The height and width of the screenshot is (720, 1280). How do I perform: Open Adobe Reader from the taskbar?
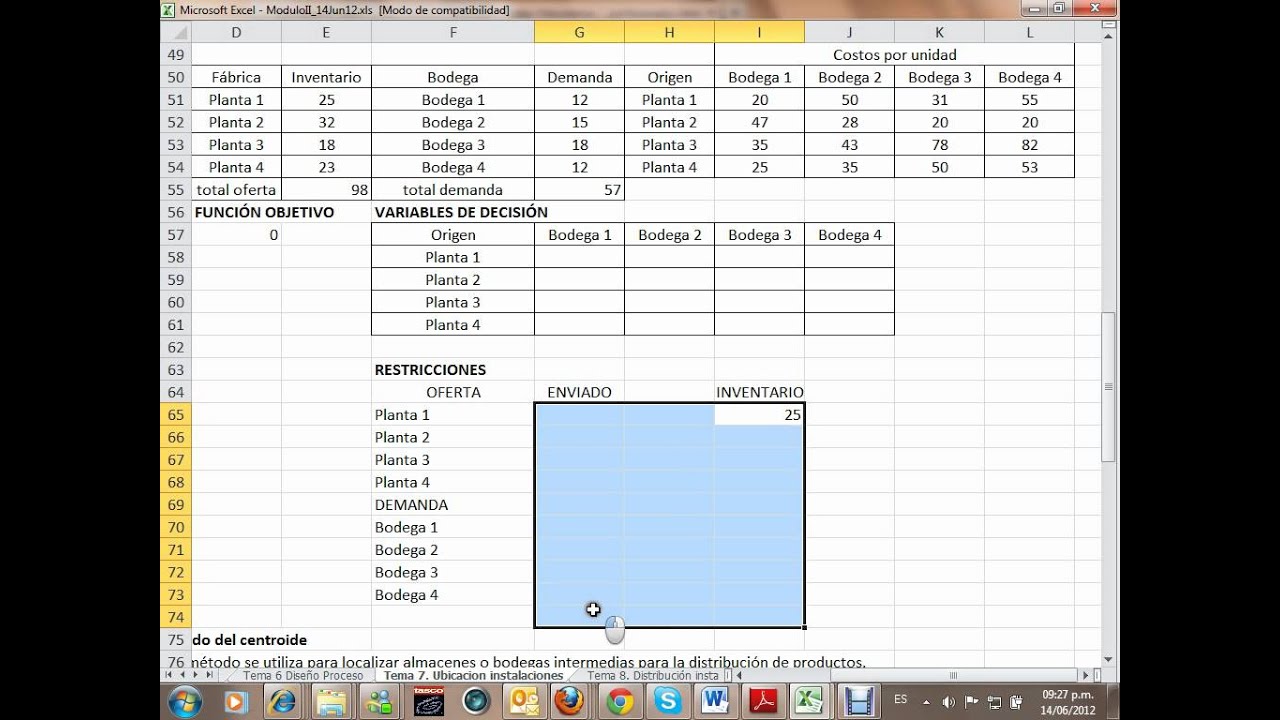tap(764, 702)
